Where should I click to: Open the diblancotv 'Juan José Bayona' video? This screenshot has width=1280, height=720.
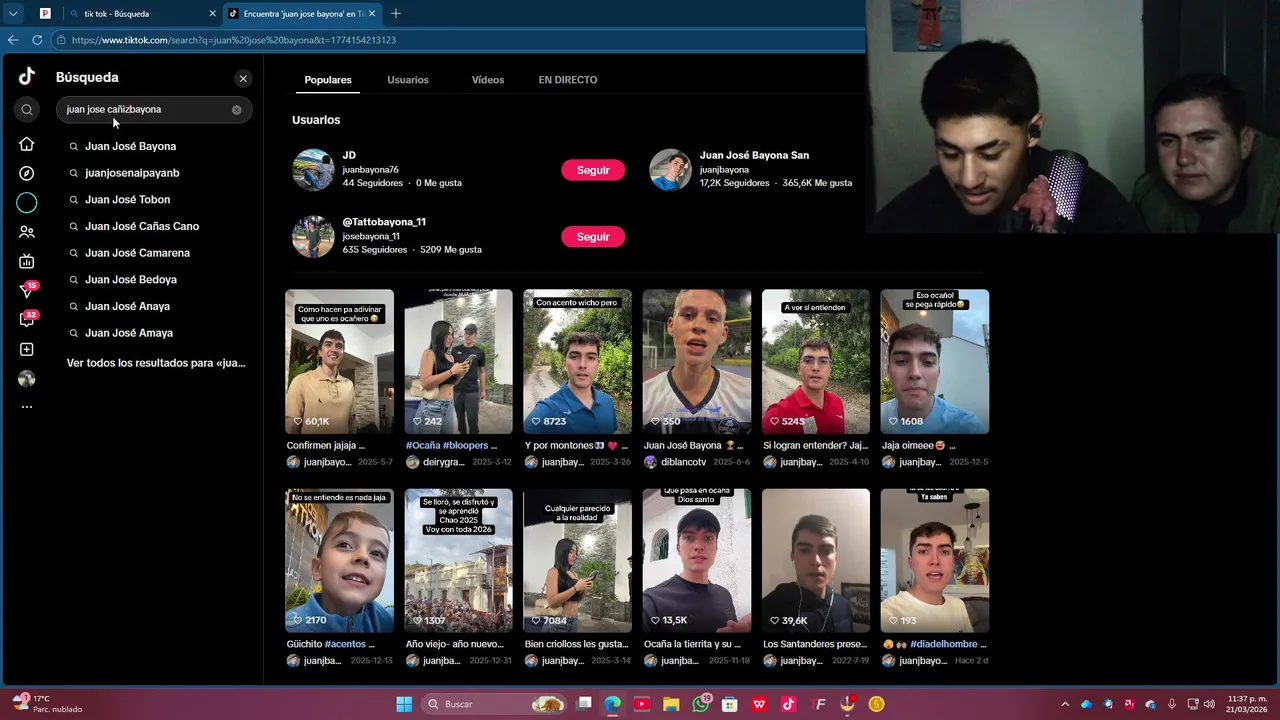tap(697, 362)
